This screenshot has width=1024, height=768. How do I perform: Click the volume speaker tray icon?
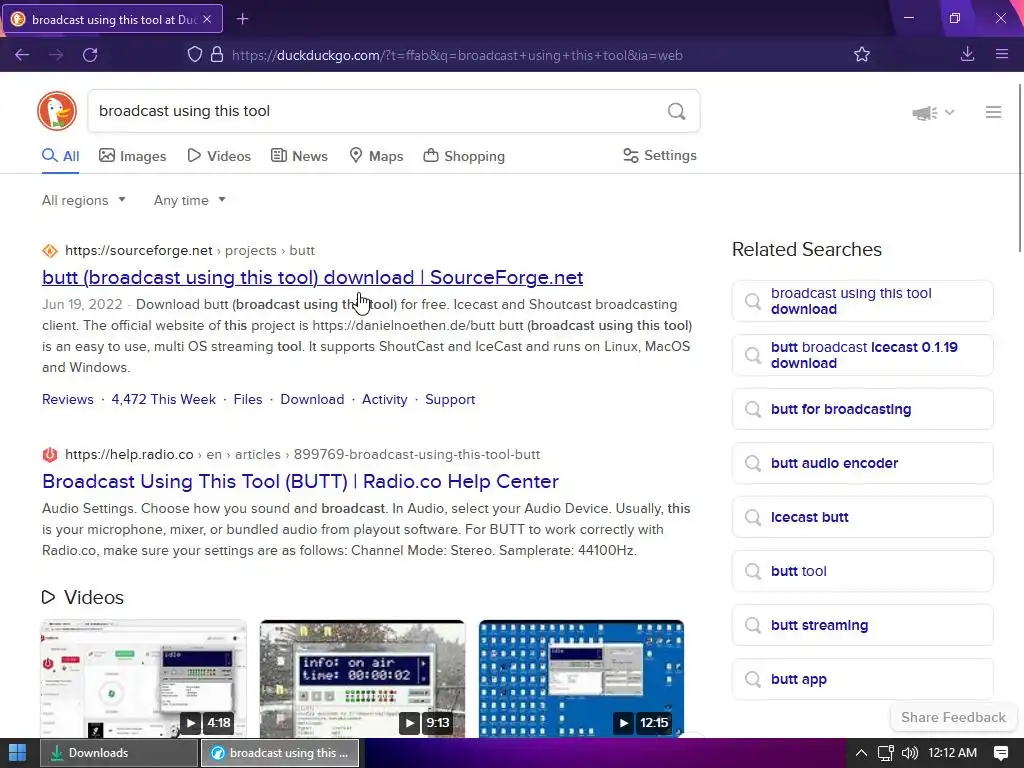click(909, 753)
